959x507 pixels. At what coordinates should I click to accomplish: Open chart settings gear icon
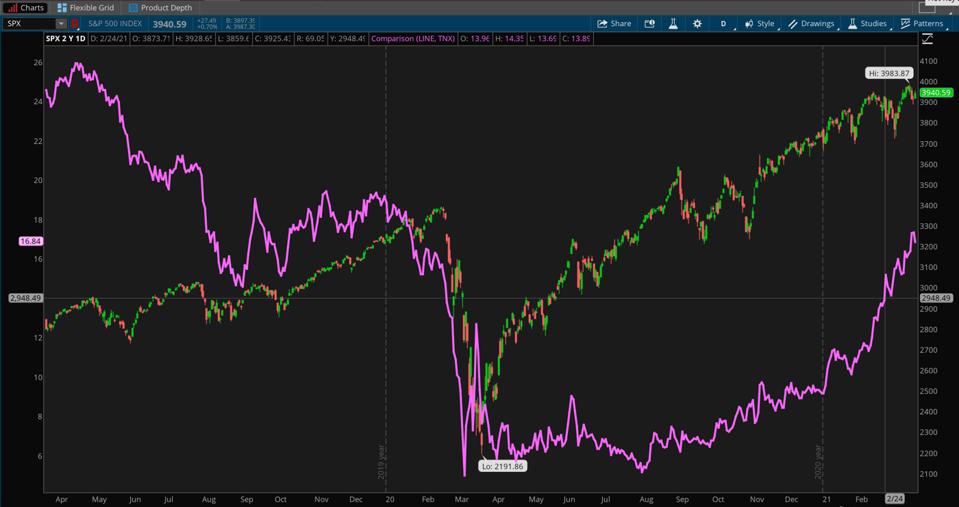click(697, 23)
